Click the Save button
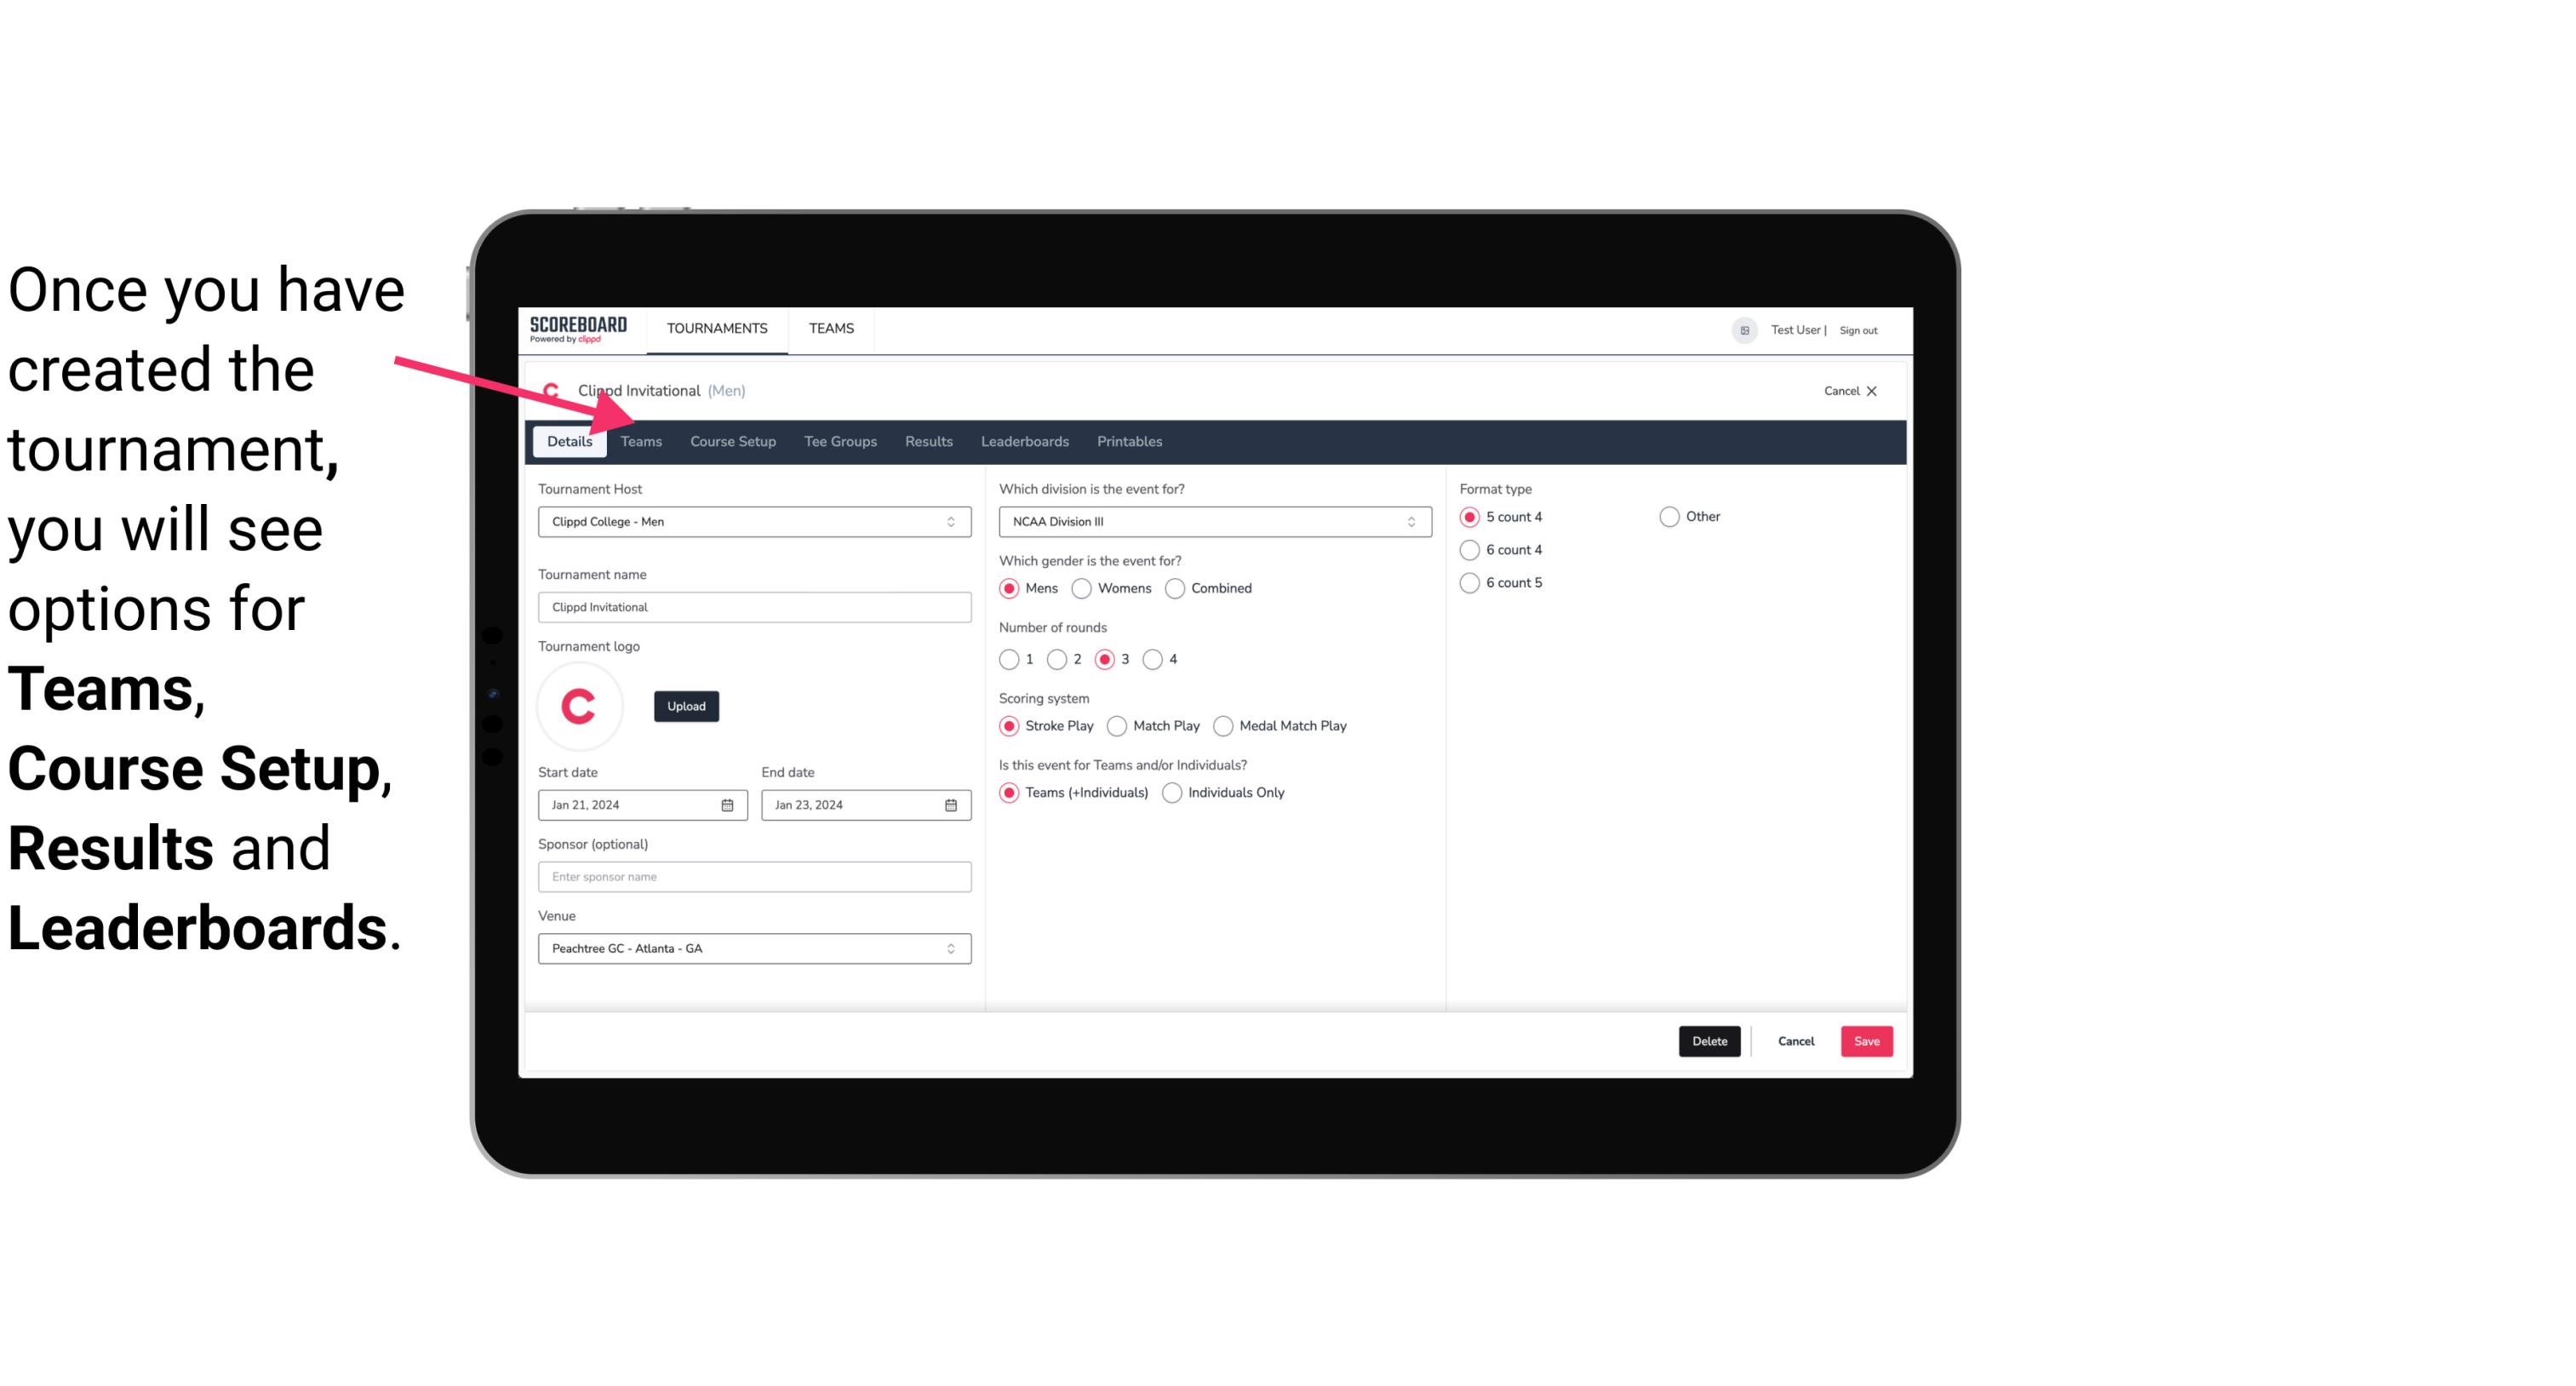This screenshot has height=1386, width=2576. pos(1868,1041)
